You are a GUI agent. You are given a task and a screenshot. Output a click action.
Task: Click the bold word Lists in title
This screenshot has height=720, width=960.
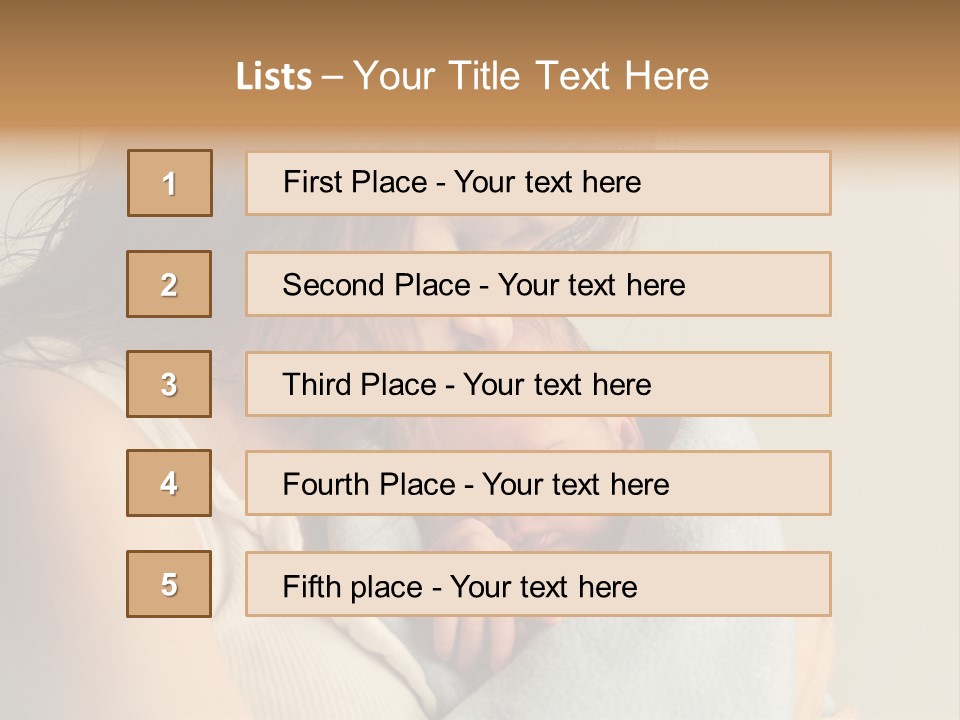[274, 77]
